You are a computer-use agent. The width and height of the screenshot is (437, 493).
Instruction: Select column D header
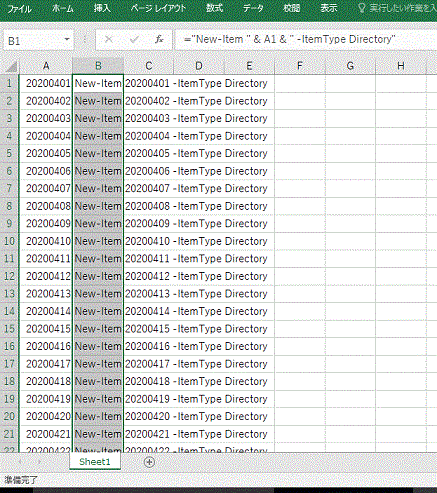click(x=199, y=66)
